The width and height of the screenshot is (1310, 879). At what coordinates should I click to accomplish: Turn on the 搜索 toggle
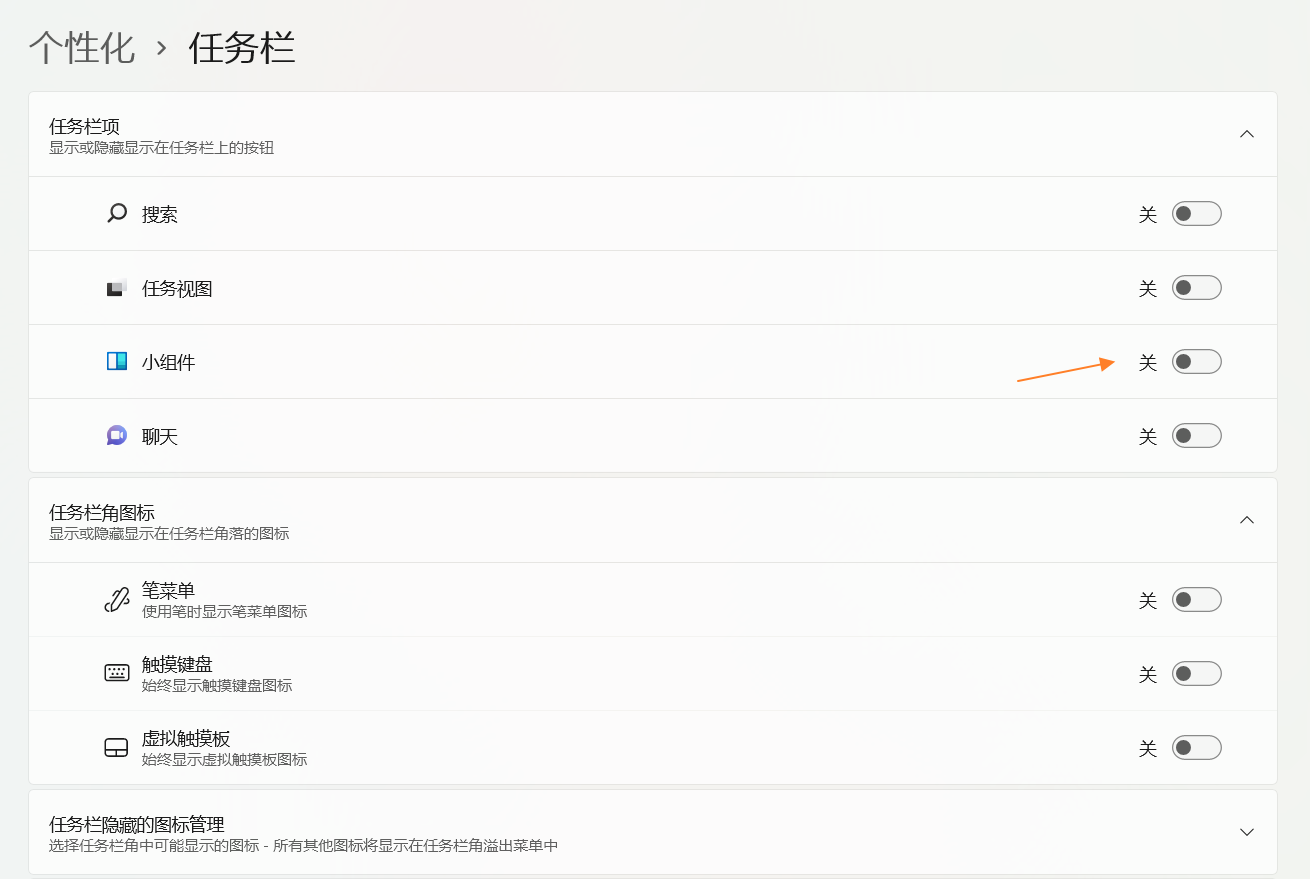point(1197,213)
